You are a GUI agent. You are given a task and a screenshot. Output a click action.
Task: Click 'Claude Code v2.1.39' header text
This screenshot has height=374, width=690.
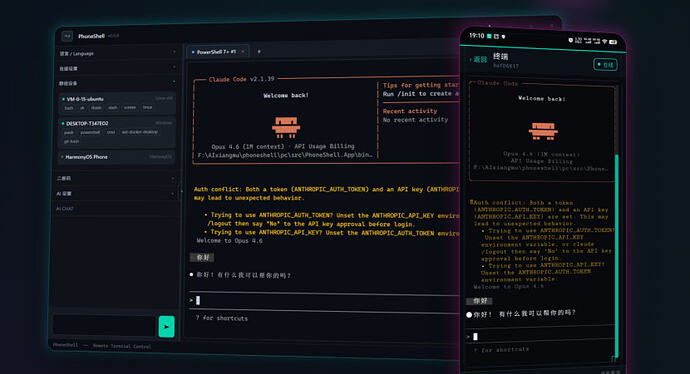click(241, 79)
